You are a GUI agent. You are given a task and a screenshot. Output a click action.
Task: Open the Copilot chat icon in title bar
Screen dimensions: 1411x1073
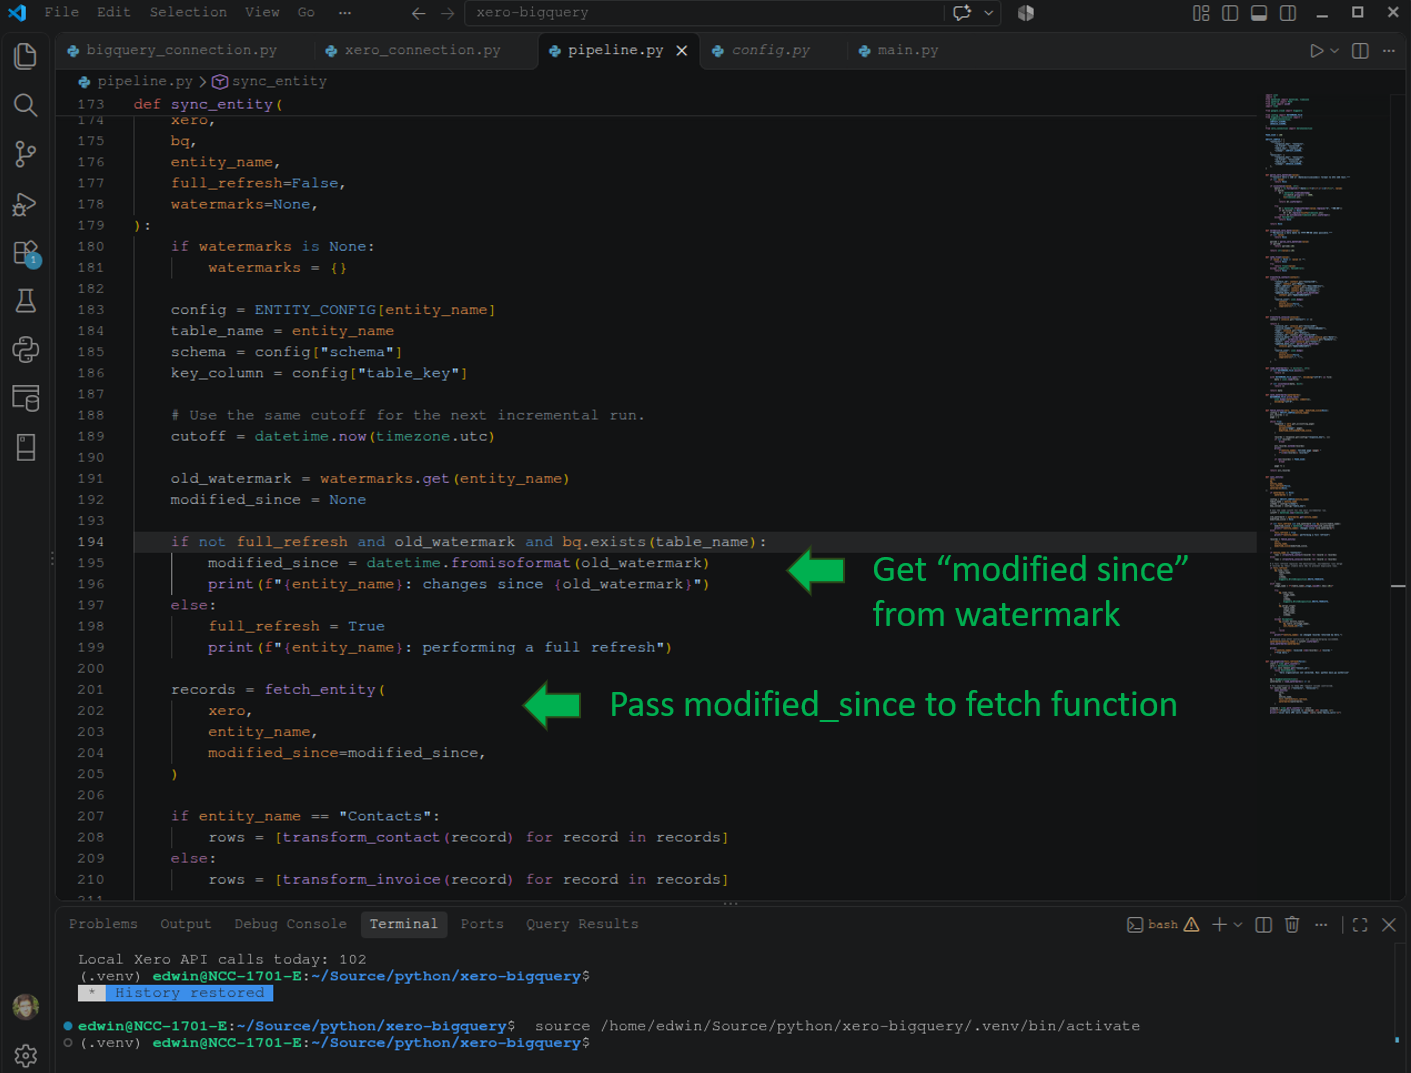(x=962, y=13)
